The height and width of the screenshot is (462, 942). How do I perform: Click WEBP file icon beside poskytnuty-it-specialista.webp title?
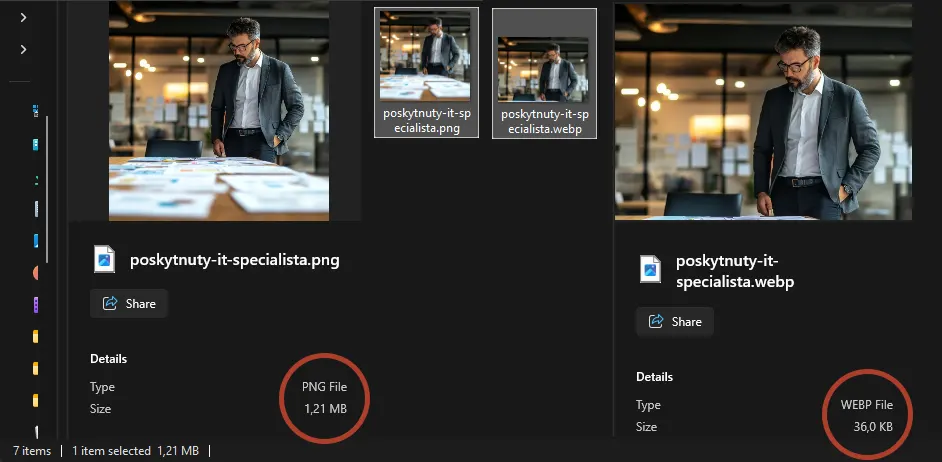tap(650, 271)
